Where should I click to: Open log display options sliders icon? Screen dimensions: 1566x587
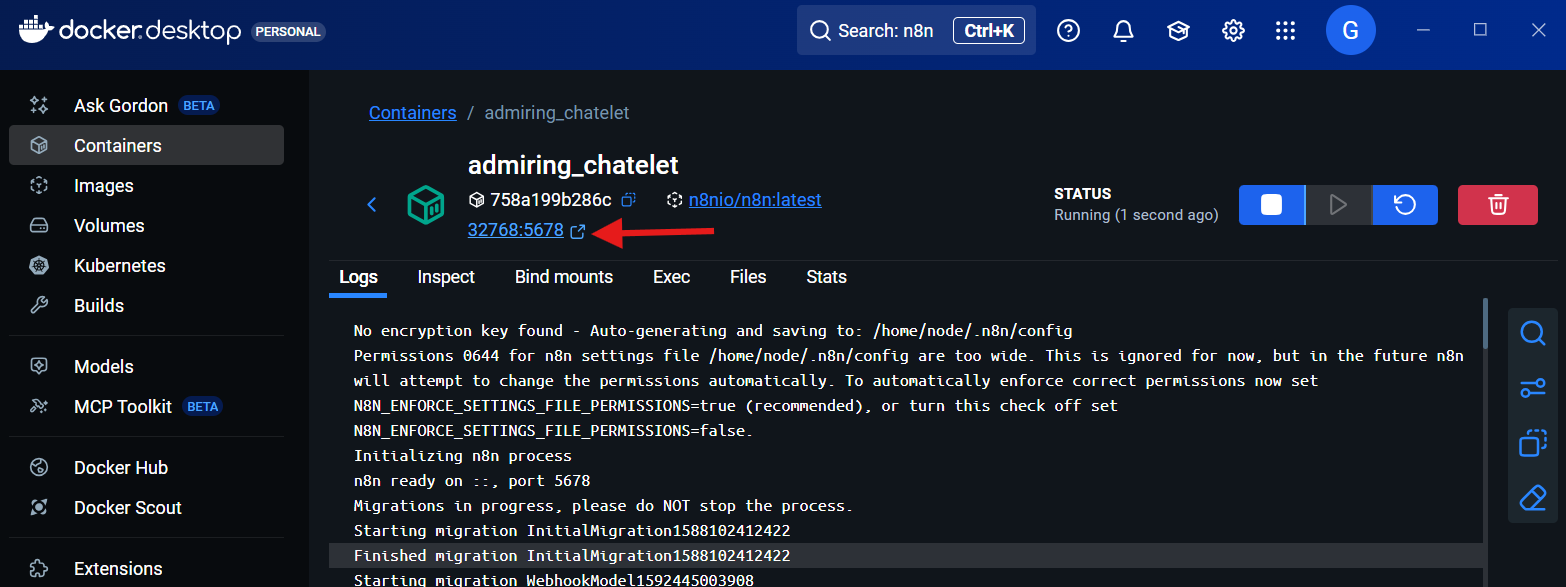pos(1532,388)
